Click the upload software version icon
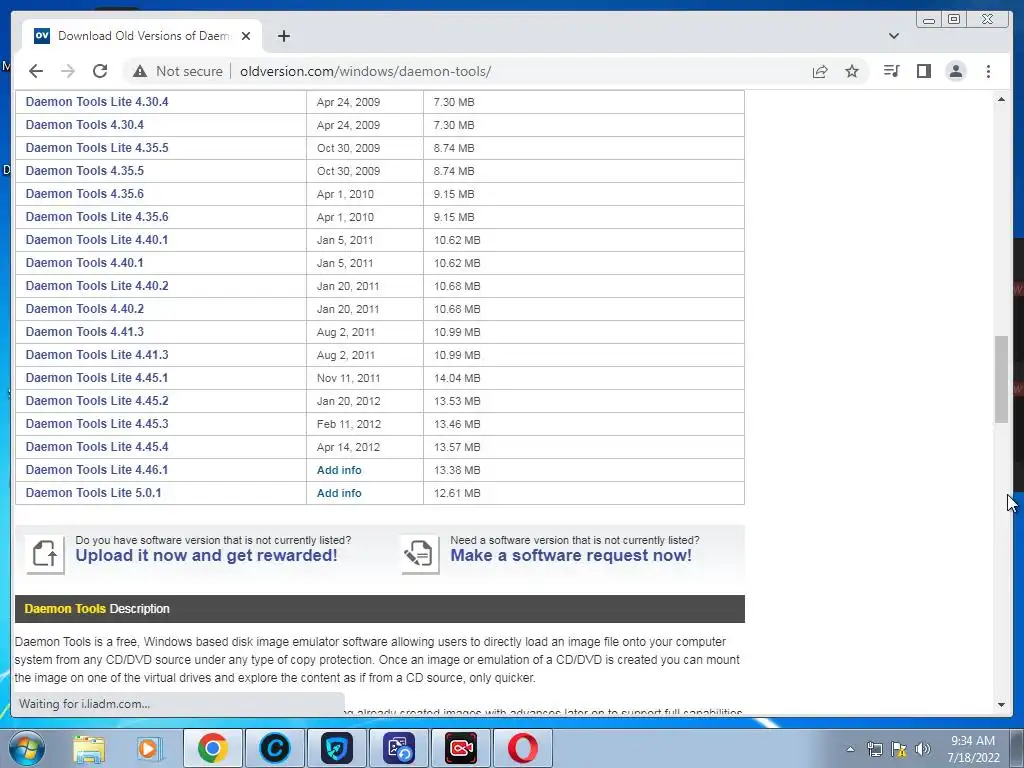The height and width of the screenshot is (768, 1024). pos(45,554)
